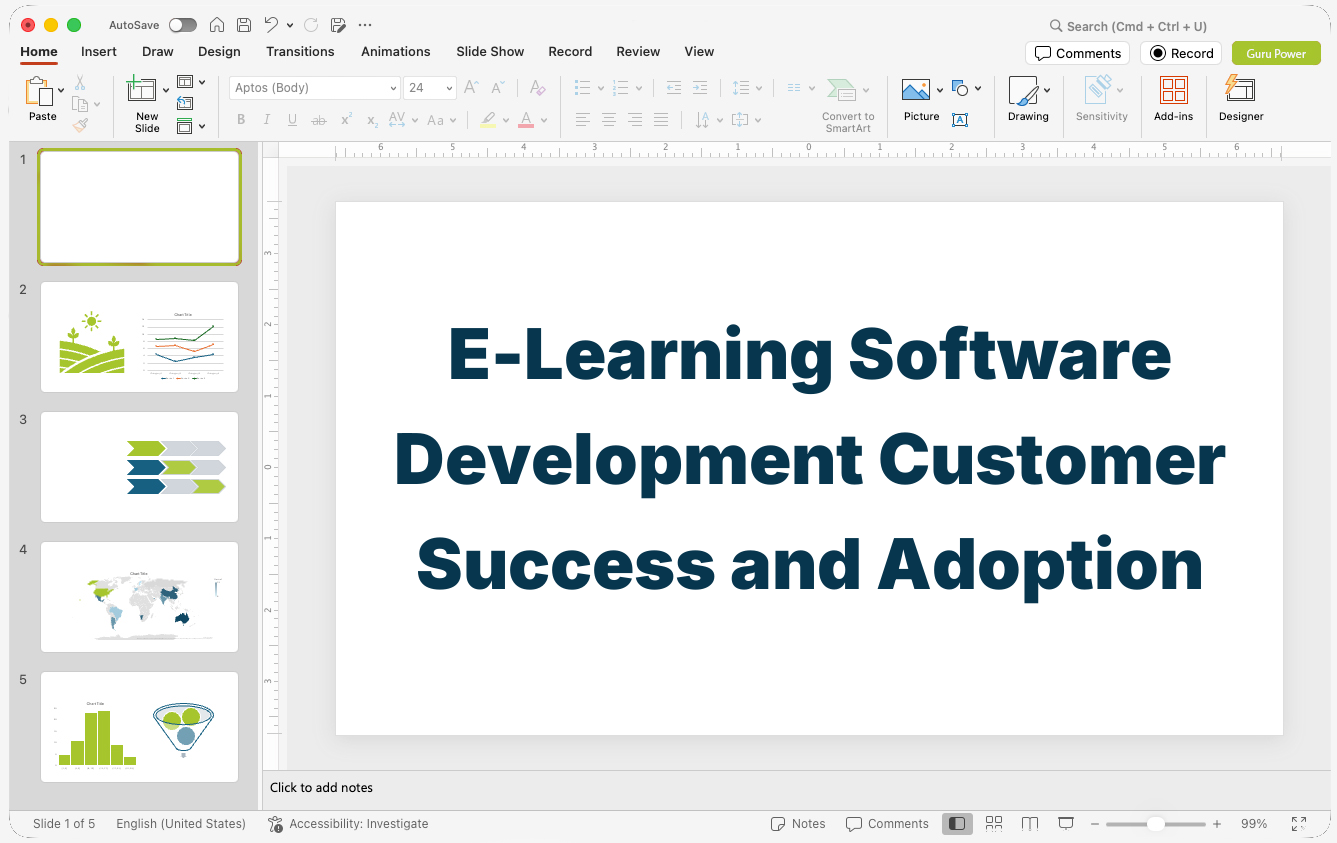Open the Change Case Aa dropdown

tap(441, 120)
